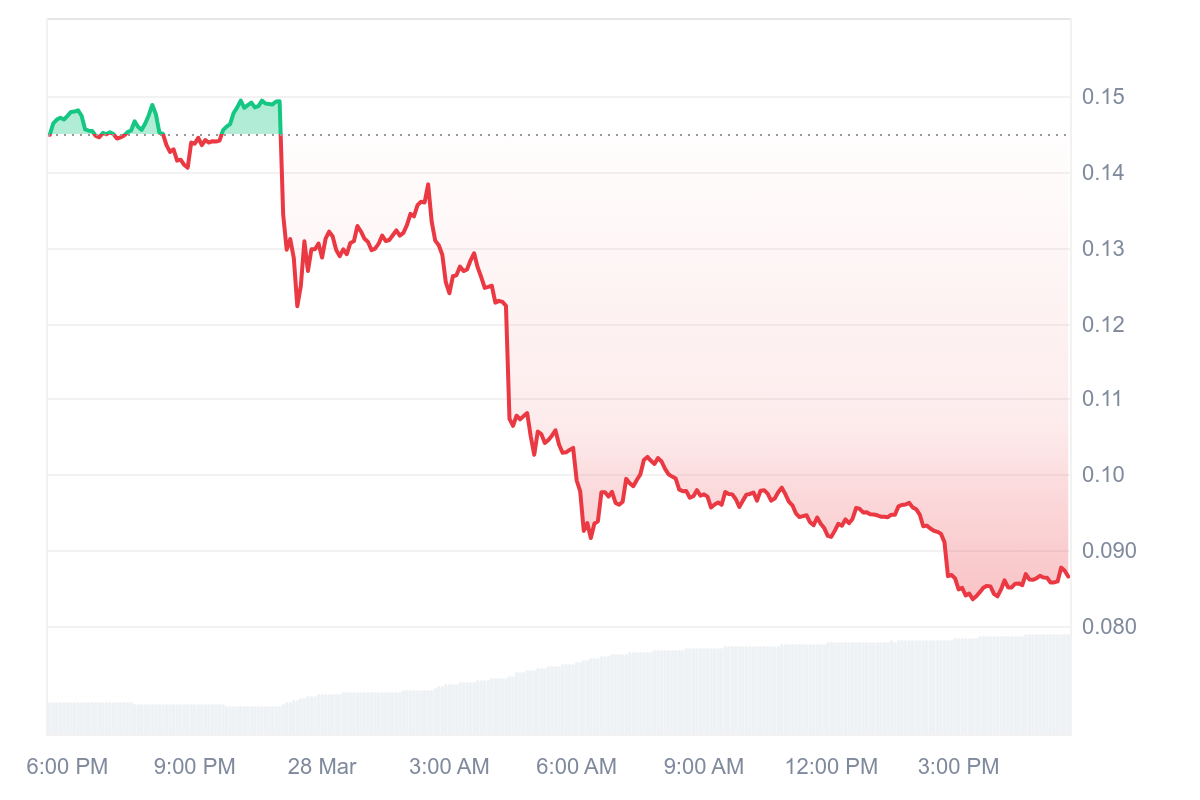Click the 0.14 price axis label
Screen dimensions: 1200x800
(1103, 173)
